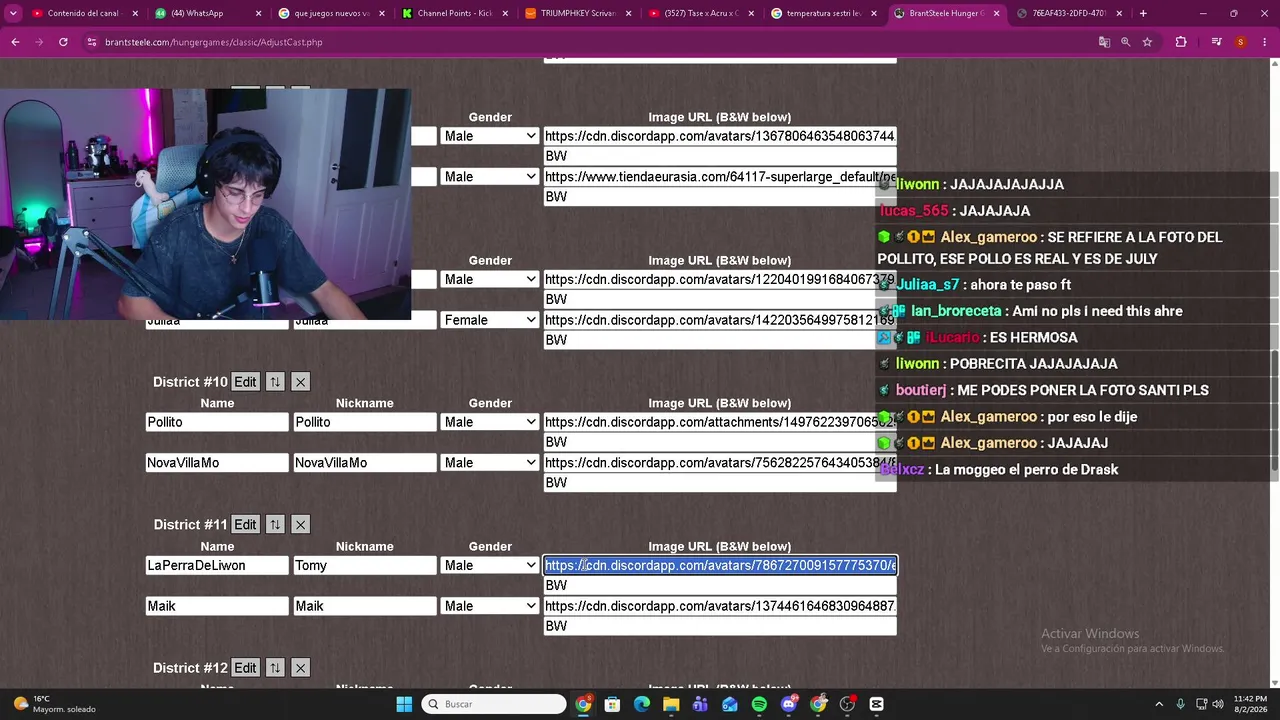Click the LaPerraDeLiwon Name field
The height and width of the screenshot is (720, 1280).
[217, 565]
